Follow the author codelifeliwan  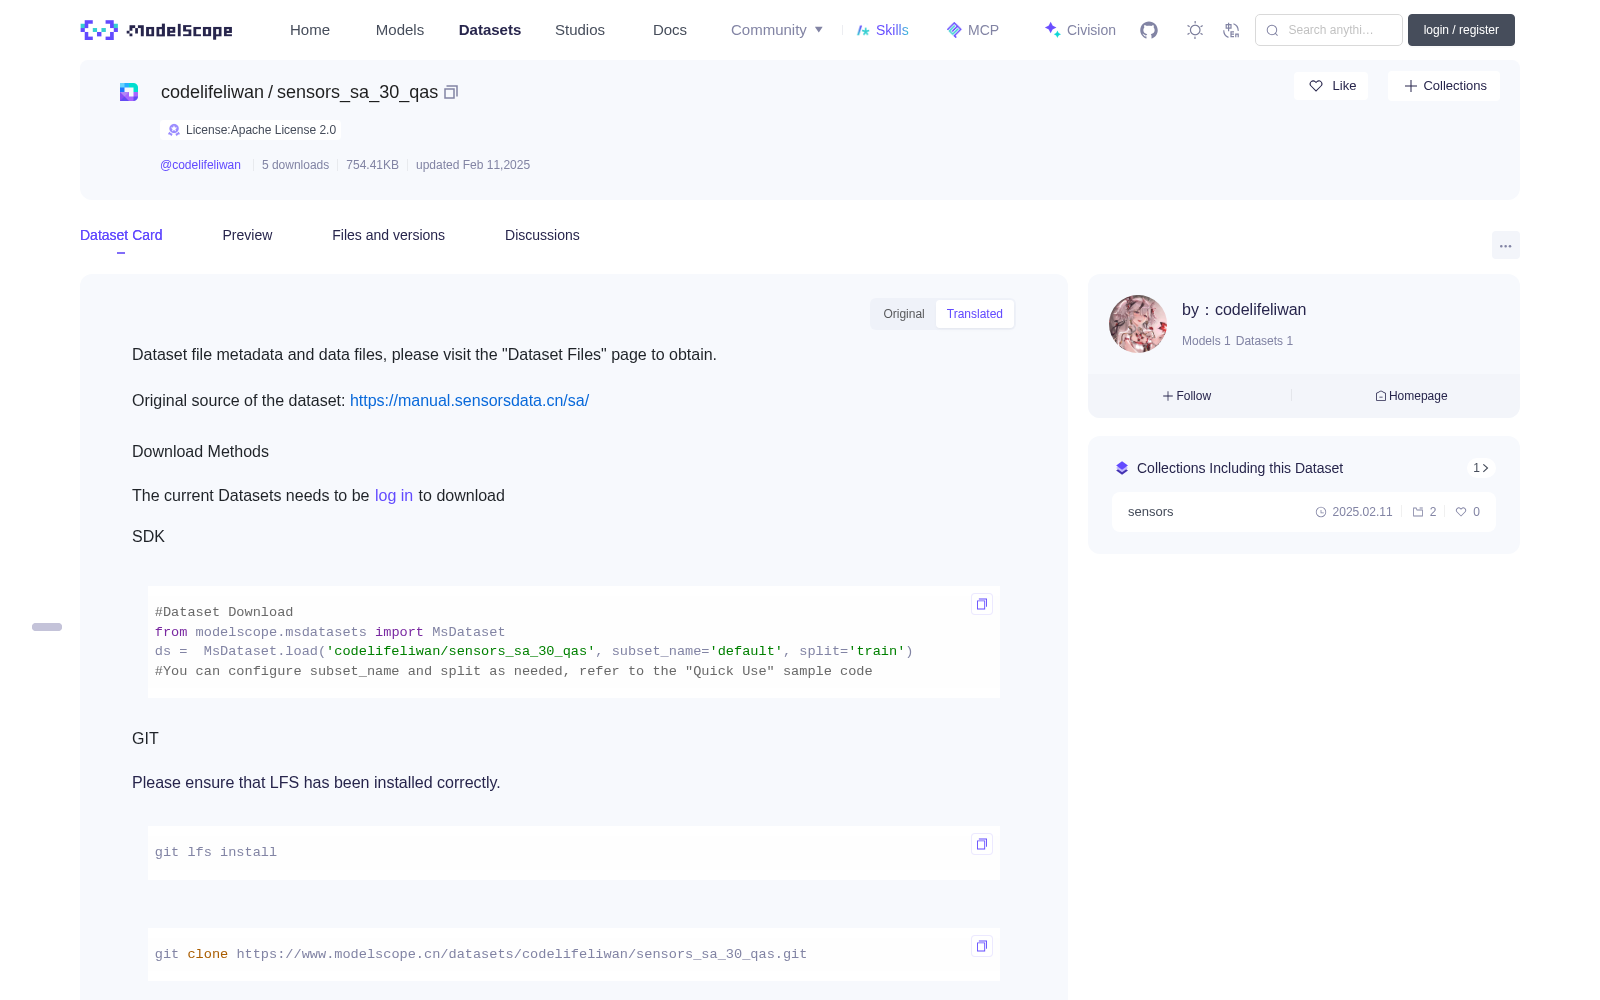(x=1187, y=396)
